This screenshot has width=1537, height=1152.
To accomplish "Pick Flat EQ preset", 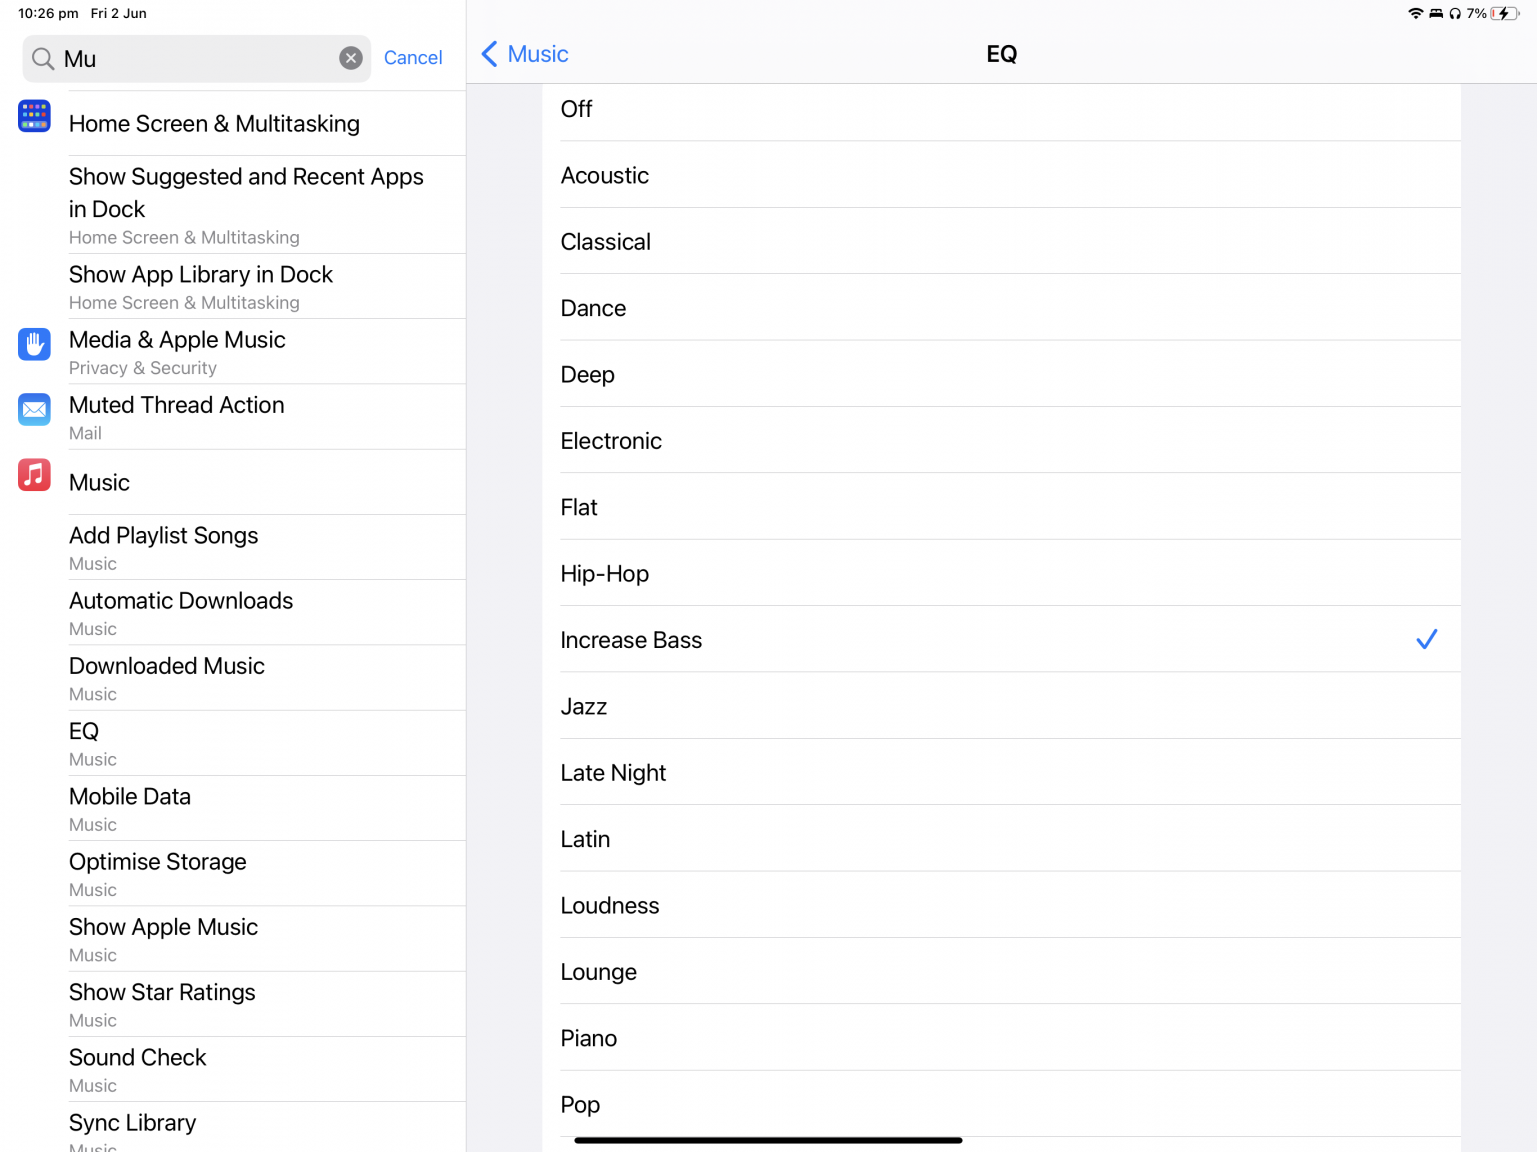I will pos(1001,507).
